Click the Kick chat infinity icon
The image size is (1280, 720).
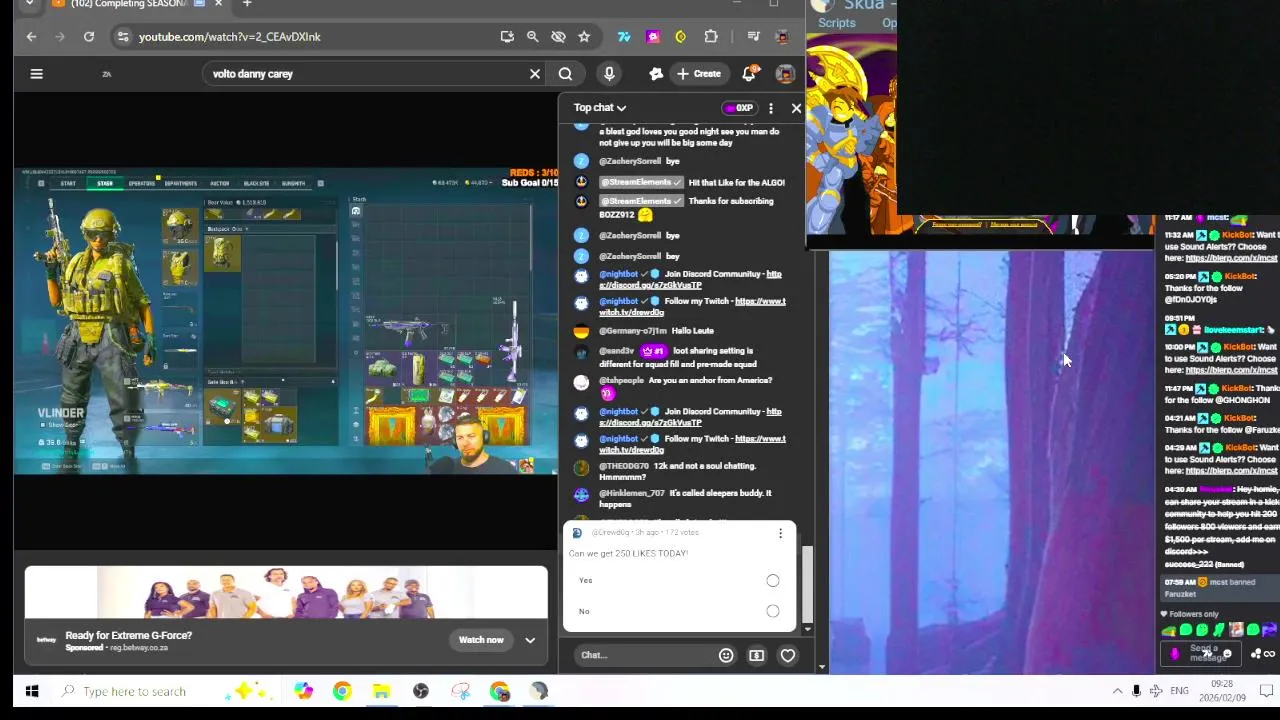[x=1269, y=654]
